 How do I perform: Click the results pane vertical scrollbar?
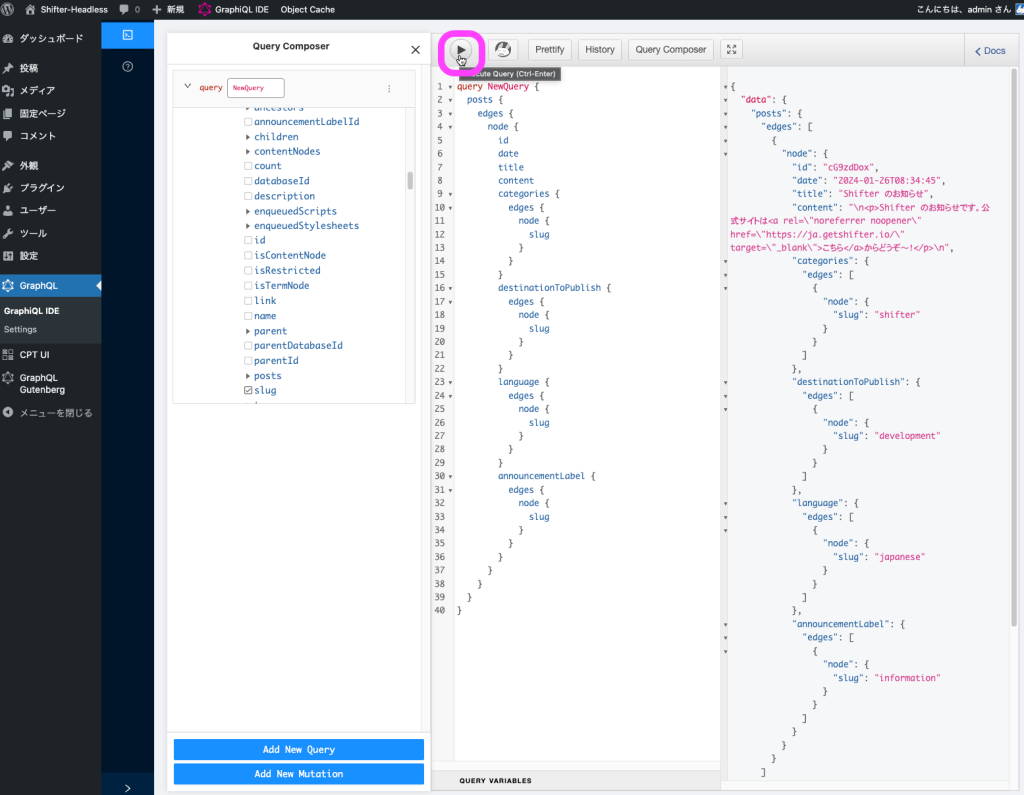[x=1014, y=346]
